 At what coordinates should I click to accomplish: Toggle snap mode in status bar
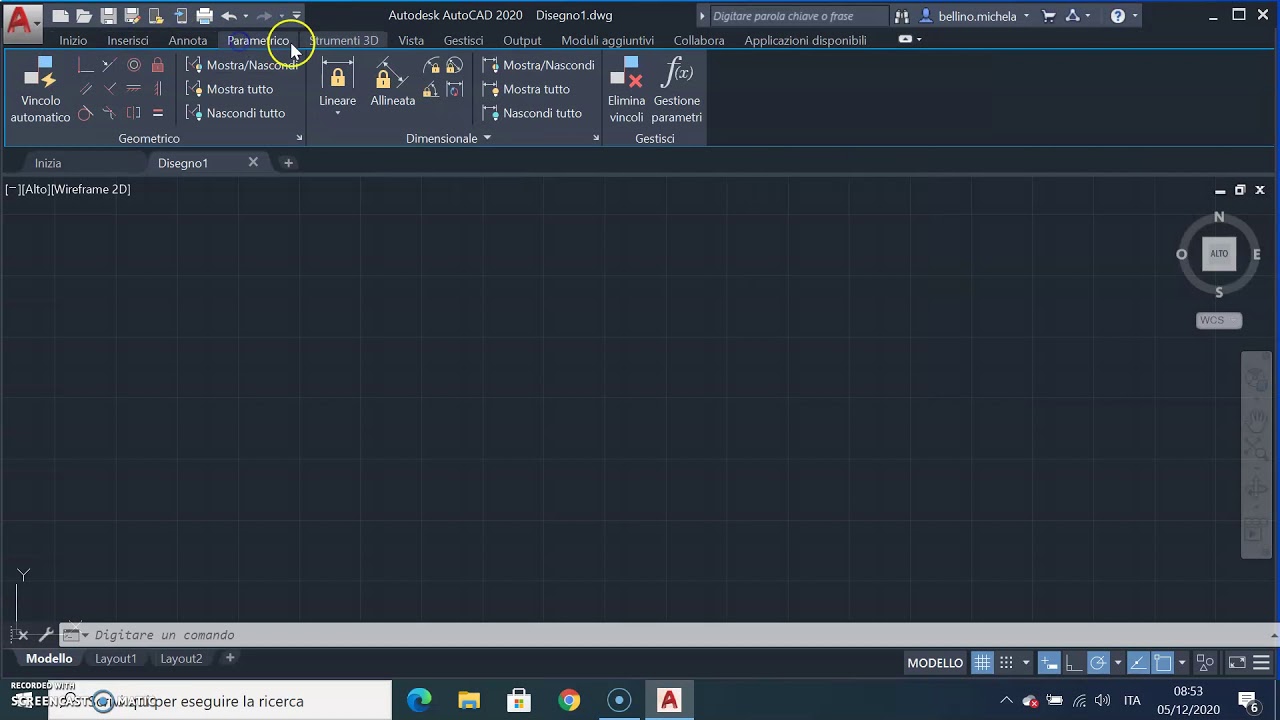[1006, 663]
